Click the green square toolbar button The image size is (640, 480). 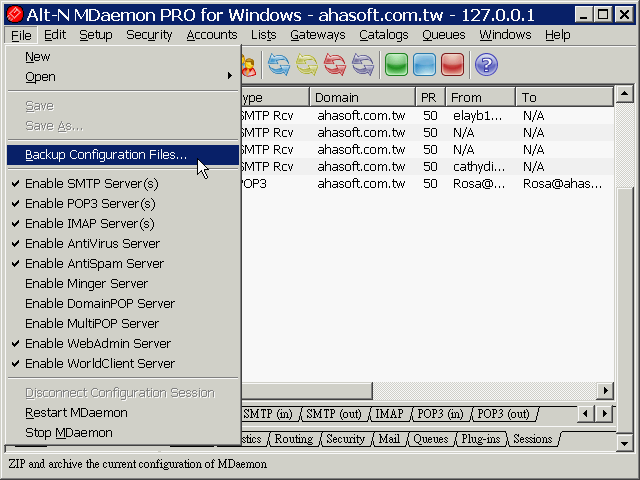[x=396, y=64]
